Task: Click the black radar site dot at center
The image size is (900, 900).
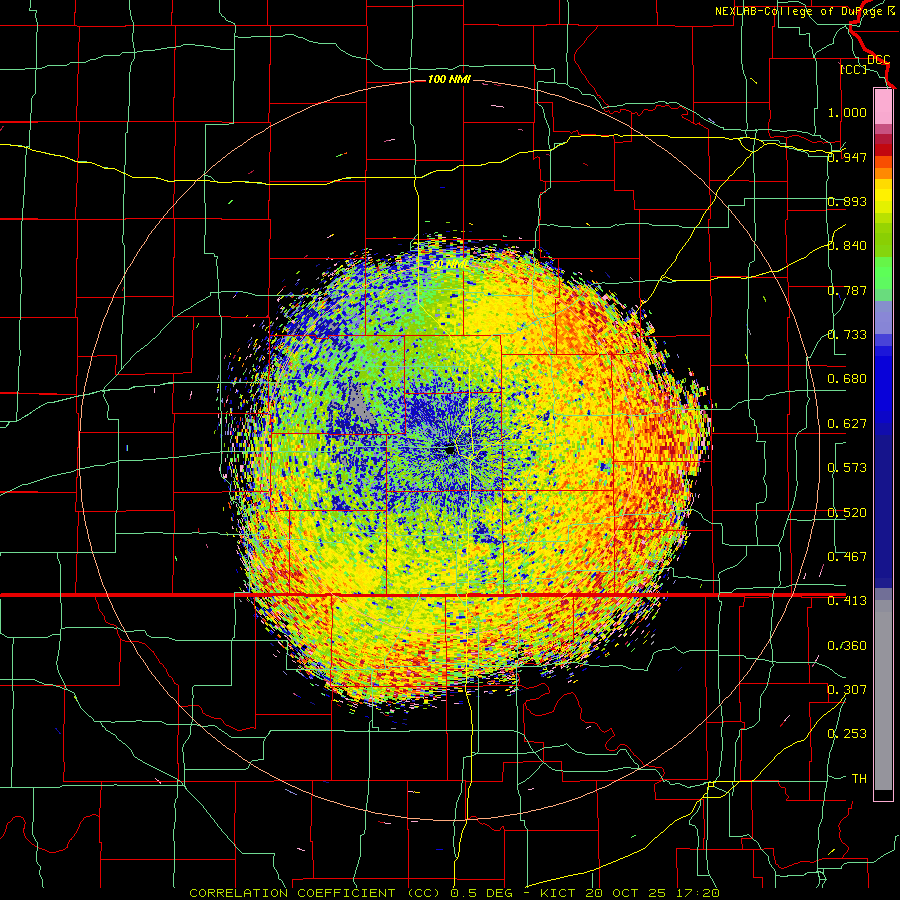Action: (451, 450)
